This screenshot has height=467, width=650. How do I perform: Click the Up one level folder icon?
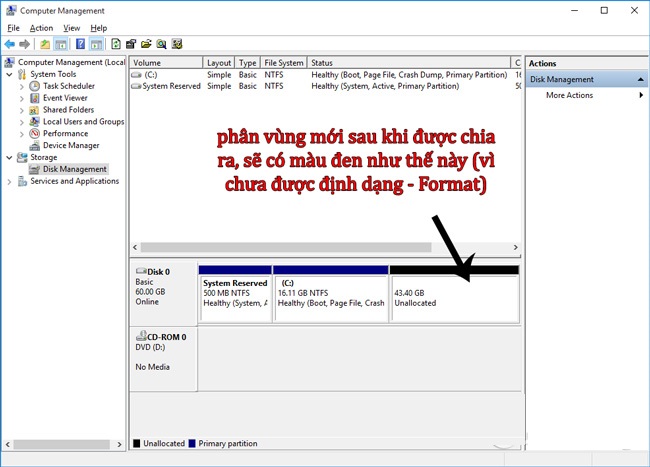(45, 44)
